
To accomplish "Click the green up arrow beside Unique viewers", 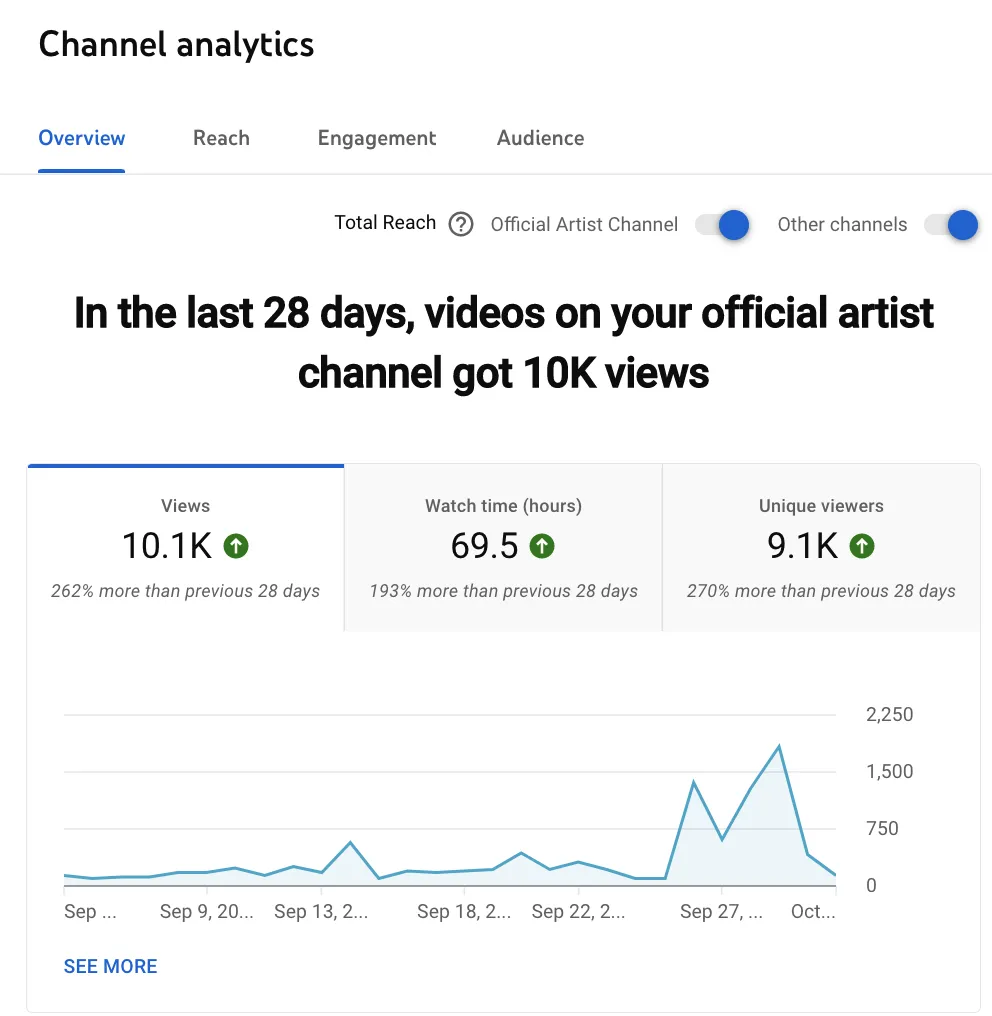I will click(862, 546).
